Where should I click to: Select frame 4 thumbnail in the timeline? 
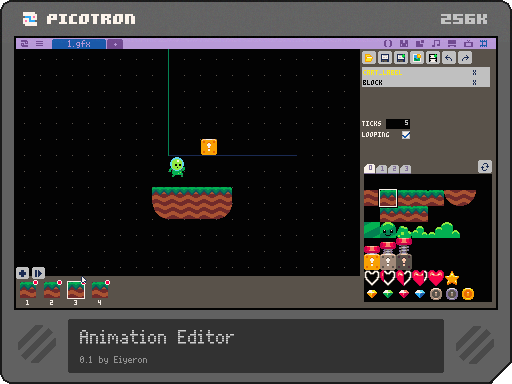(x=100, y=290)
